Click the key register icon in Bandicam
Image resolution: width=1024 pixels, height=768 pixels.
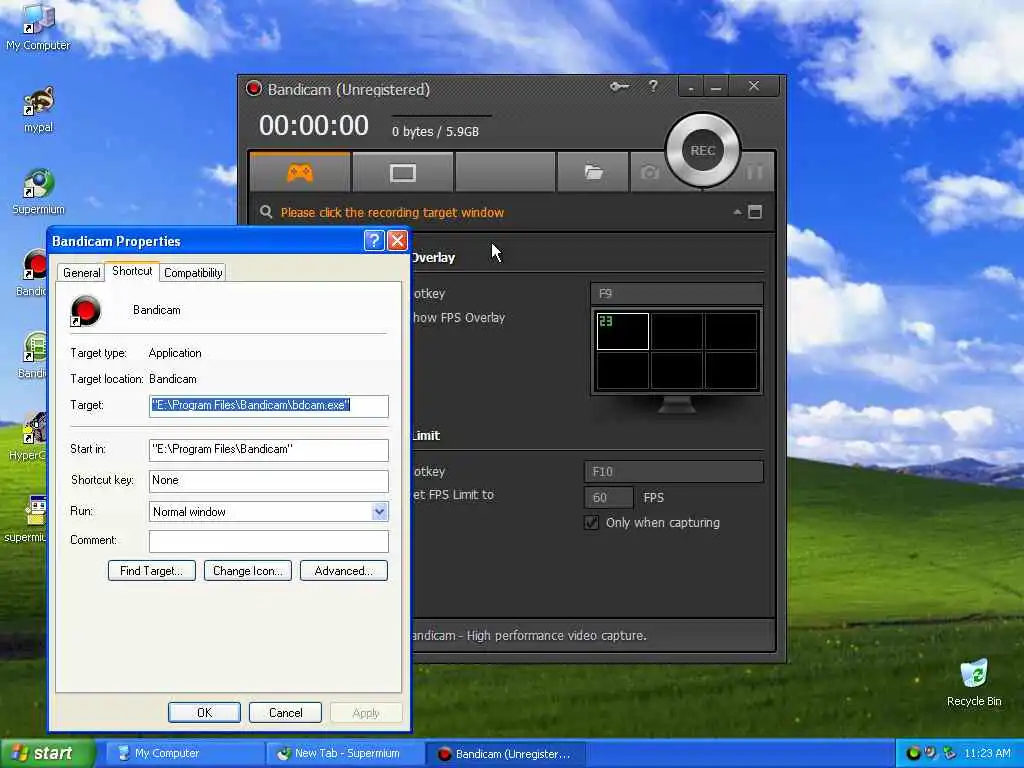click(x=619, y=86)
